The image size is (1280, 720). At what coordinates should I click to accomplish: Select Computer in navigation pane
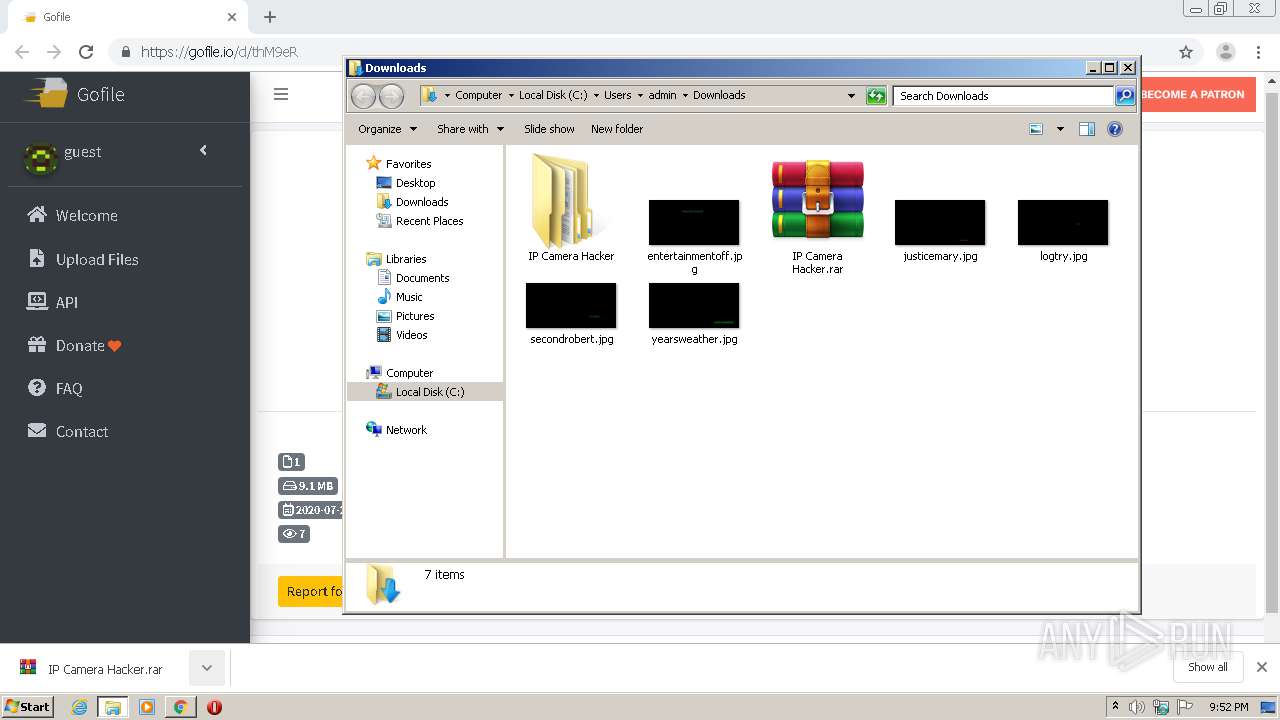click(409, 373)
